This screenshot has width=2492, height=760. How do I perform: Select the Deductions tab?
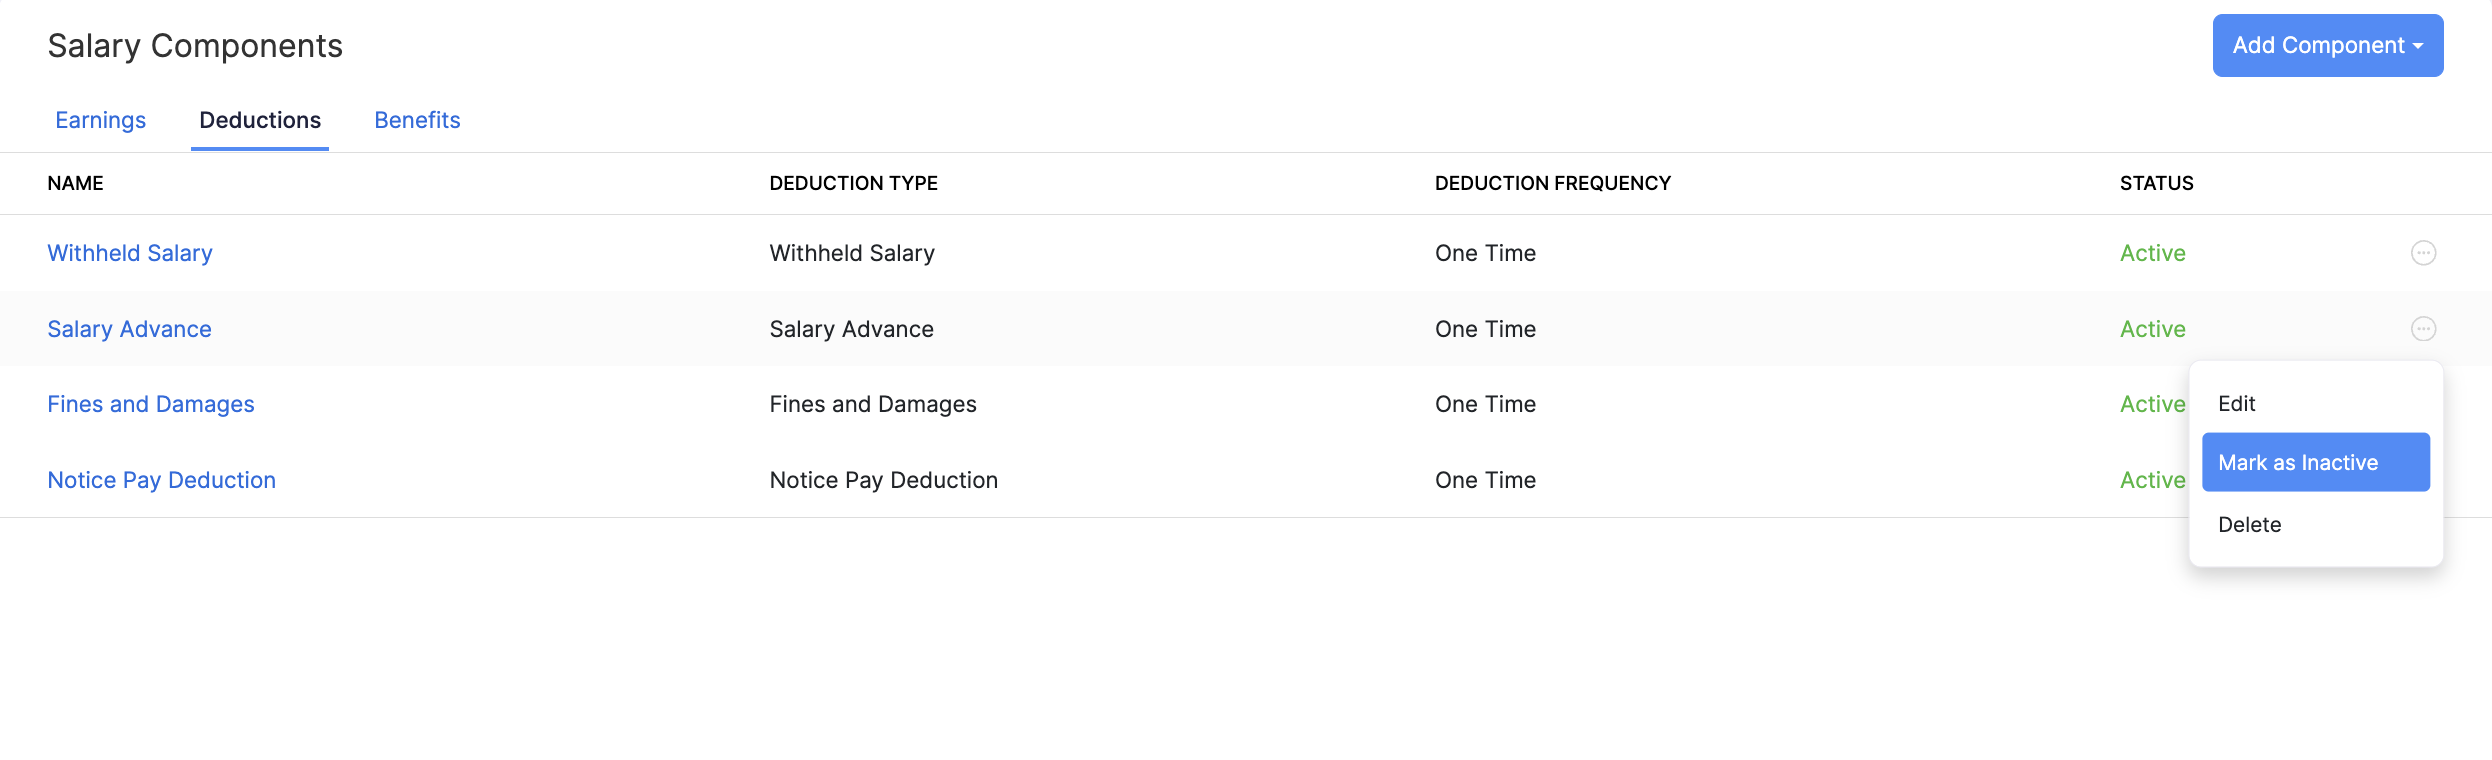coord(260,120)
